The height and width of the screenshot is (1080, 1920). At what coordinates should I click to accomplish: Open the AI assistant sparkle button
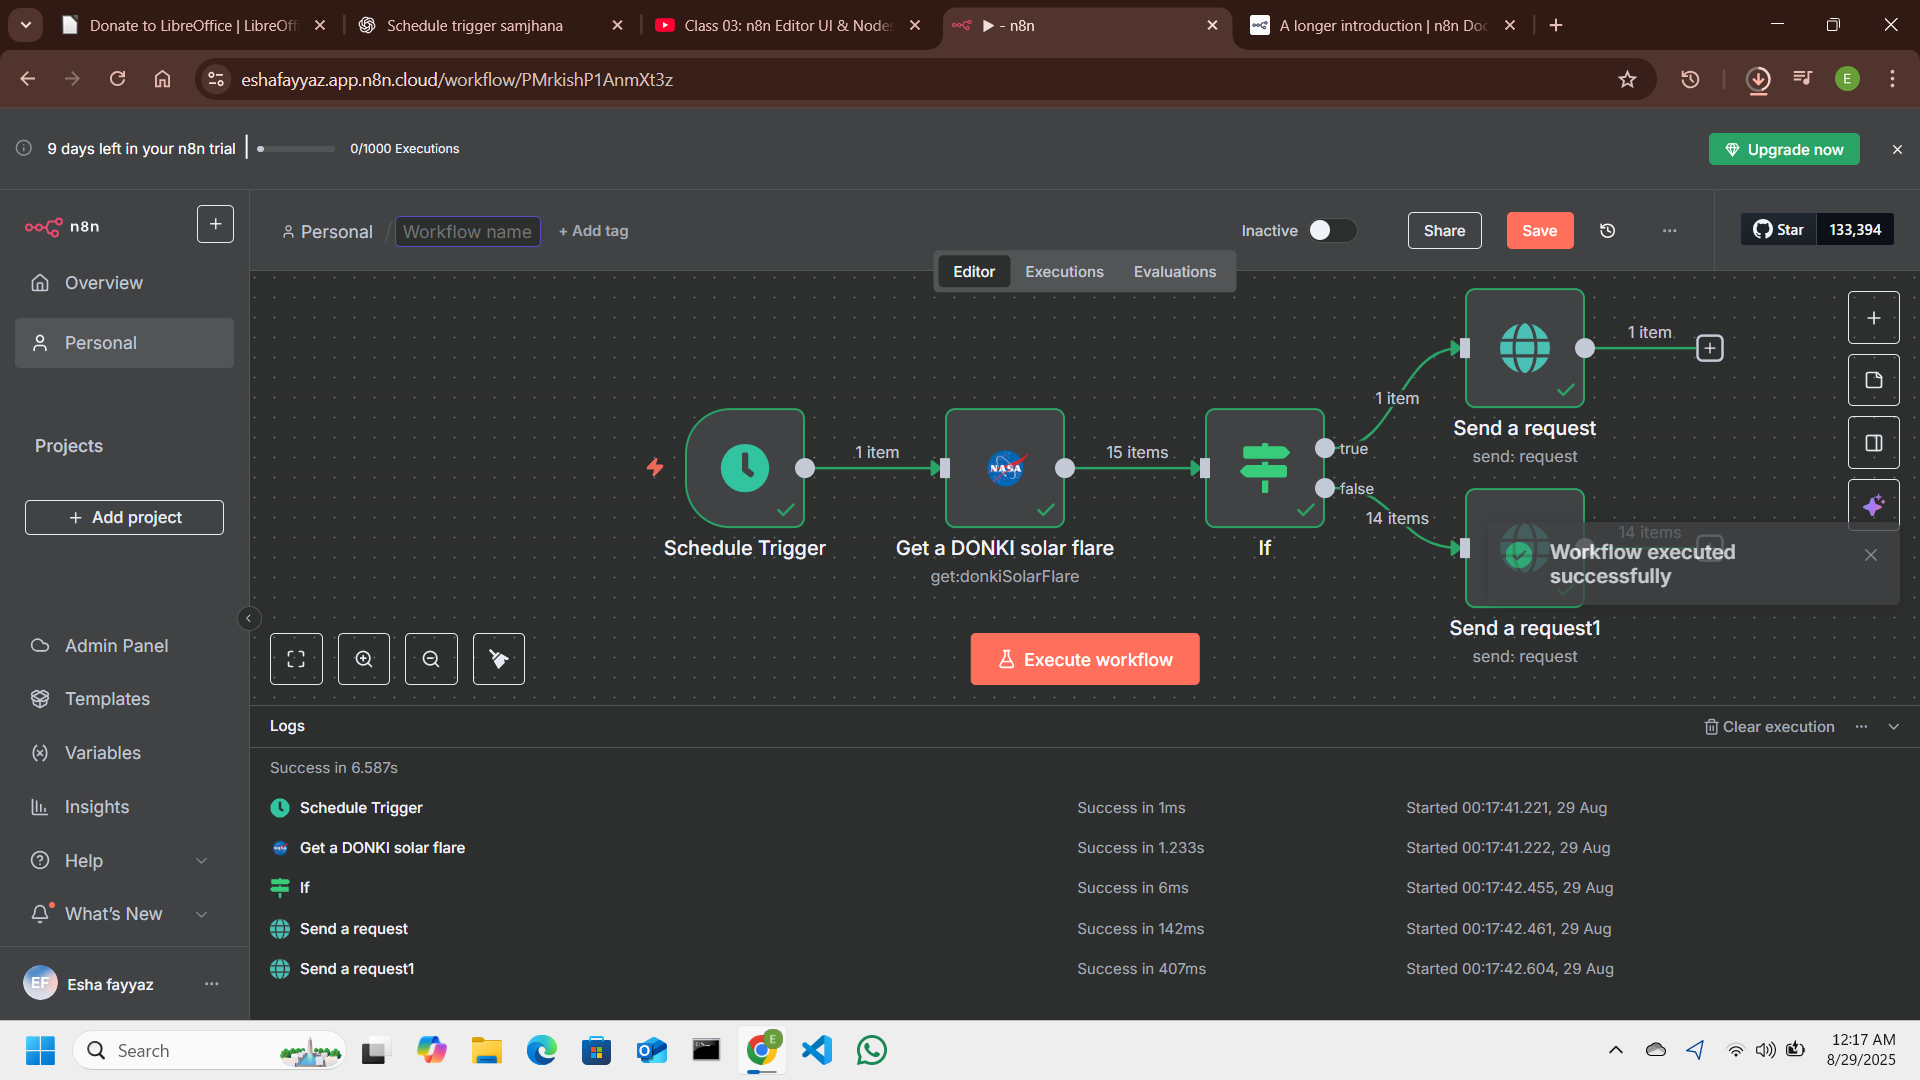coord(1874,505)
